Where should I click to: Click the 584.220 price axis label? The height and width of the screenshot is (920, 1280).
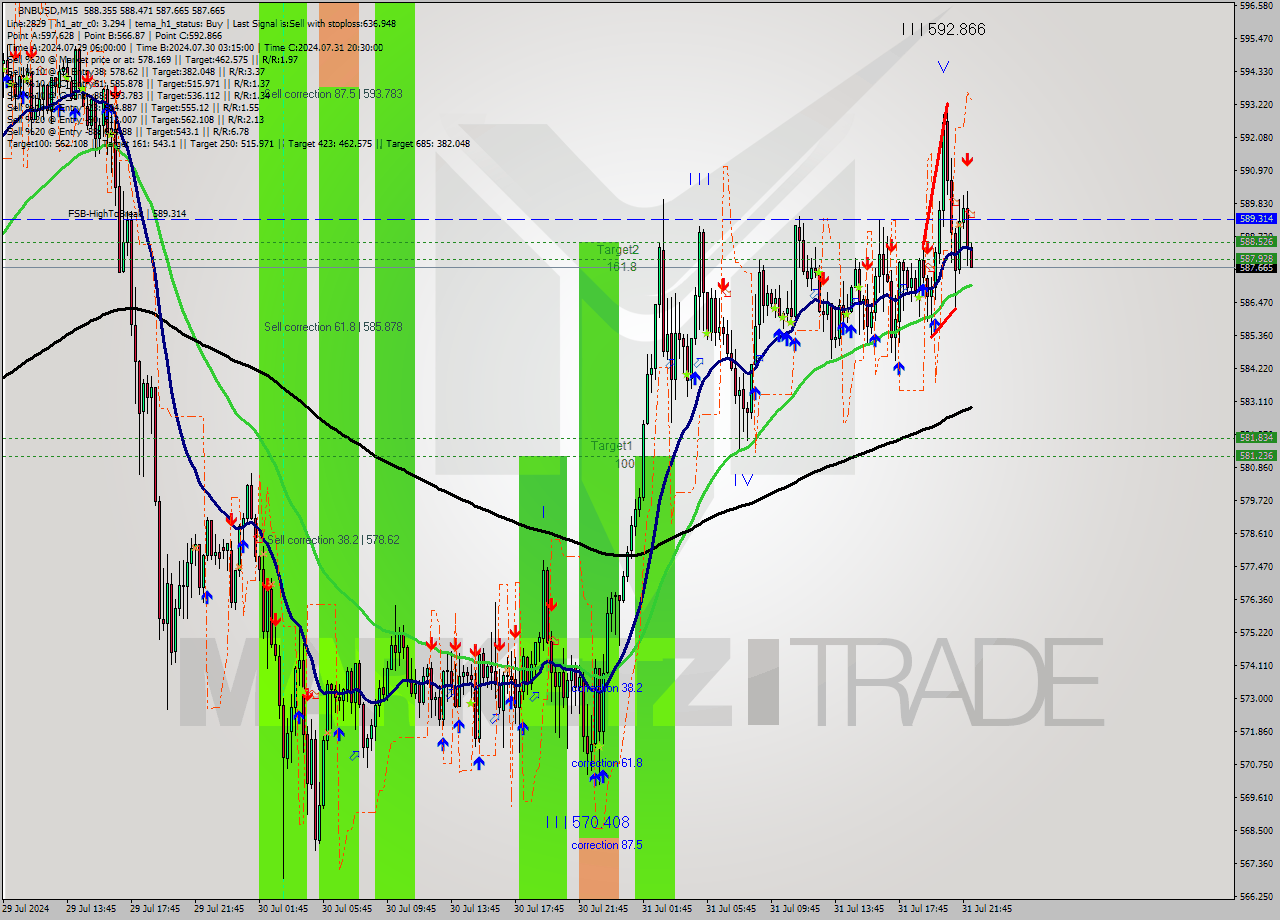(x=1256, y=369)
